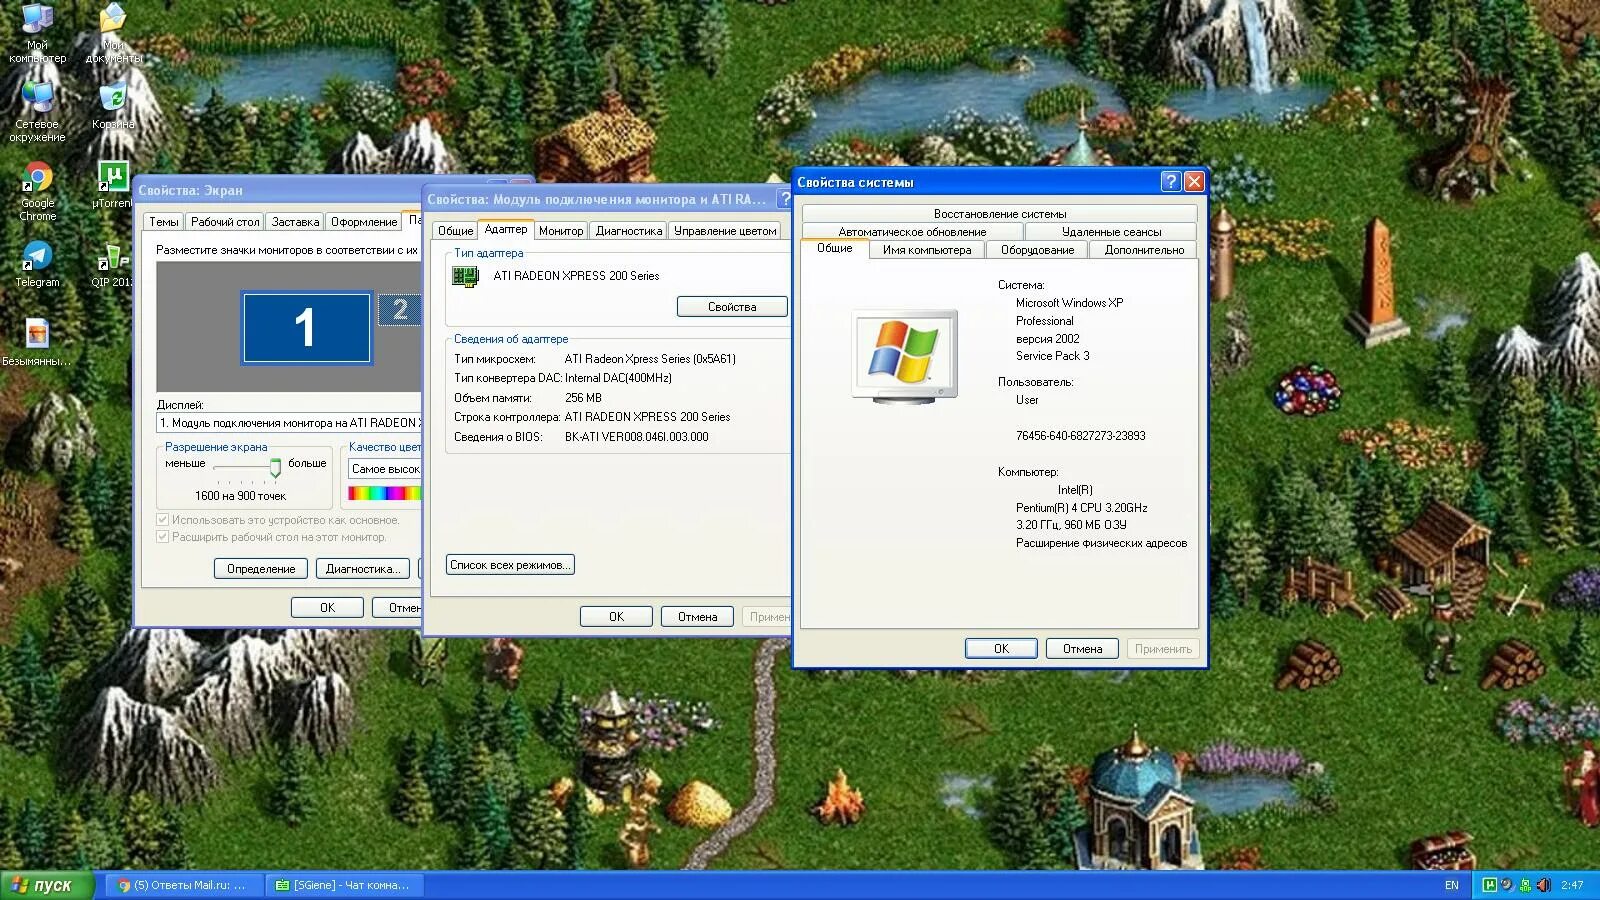This screenshot has width=1600, height=900.
Task: Select the Адаптер tab
Action: [x=506, y=229]
